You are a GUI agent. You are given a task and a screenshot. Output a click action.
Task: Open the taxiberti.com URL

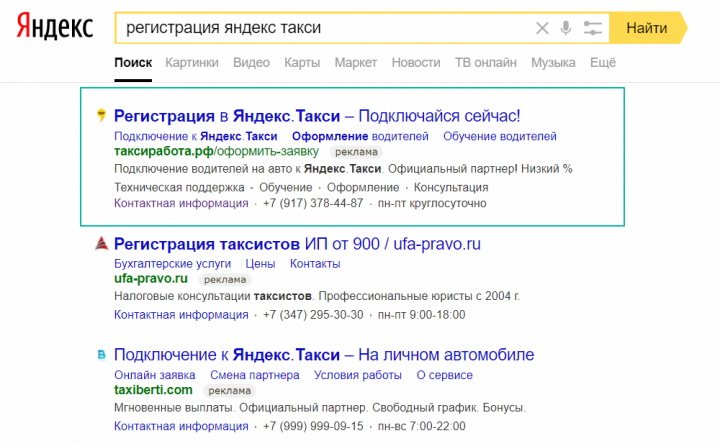coord(153,390)
